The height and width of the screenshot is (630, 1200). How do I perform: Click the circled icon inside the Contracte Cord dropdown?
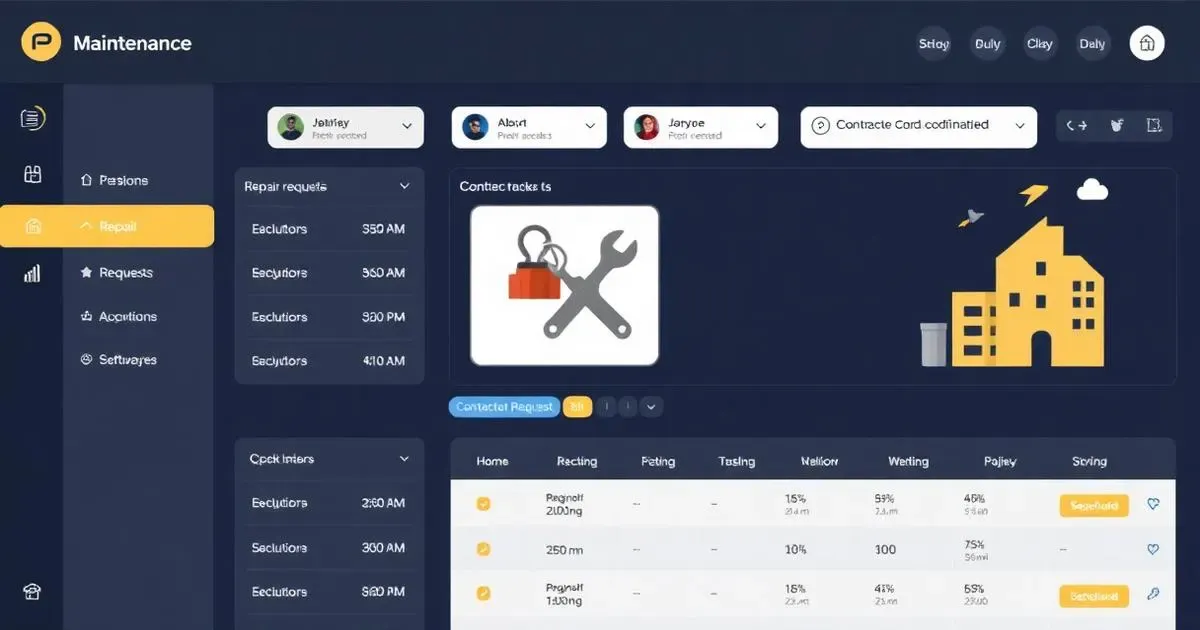pyautogui.click(x=820, y=126)
